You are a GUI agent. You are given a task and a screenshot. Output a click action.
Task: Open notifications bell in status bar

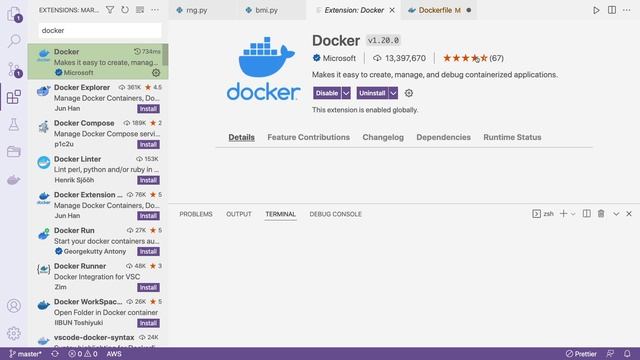627,354
